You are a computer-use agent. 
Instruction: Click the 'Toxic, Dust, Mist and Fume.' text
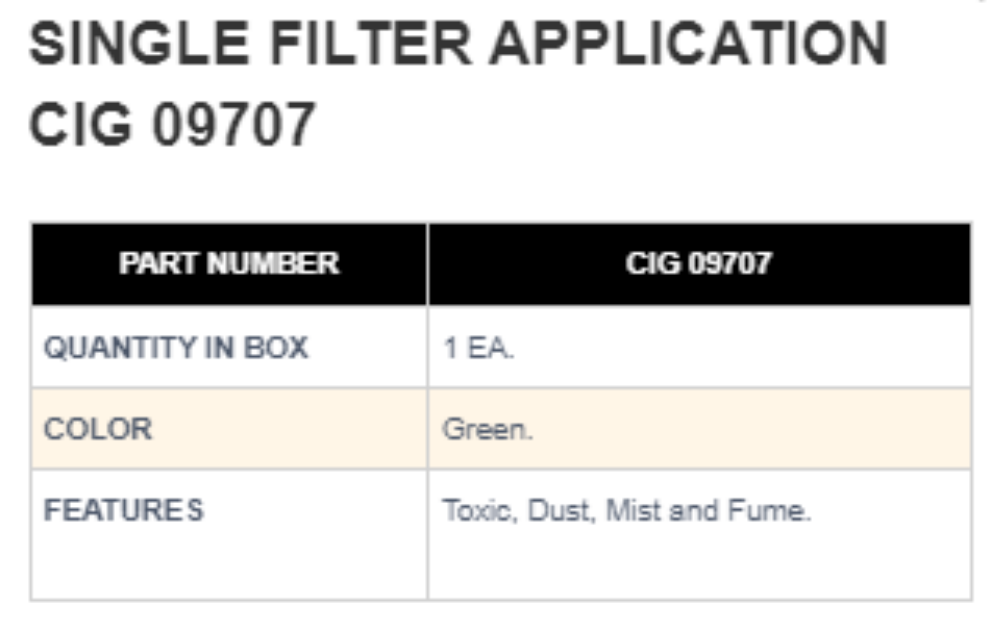coord(626,511)
